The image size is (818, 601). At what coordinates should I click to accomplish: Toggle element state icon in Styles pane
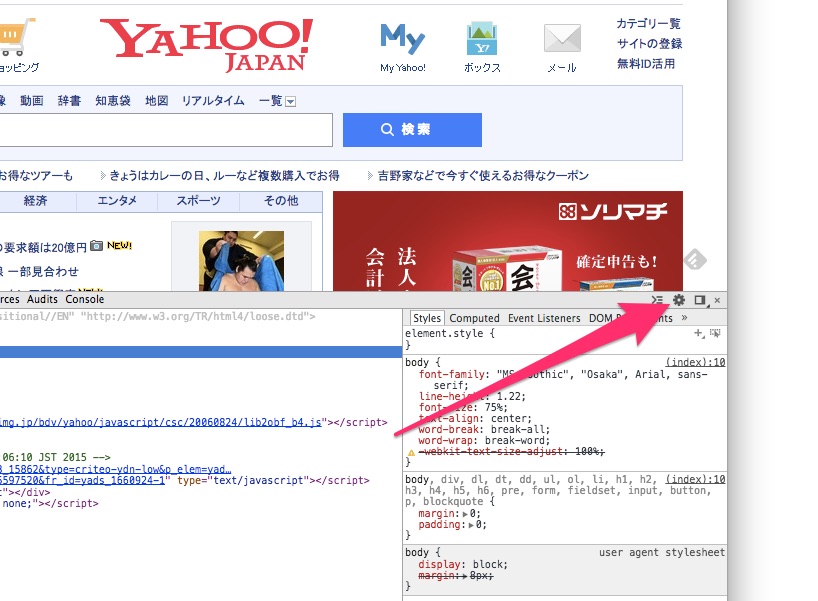715,333
